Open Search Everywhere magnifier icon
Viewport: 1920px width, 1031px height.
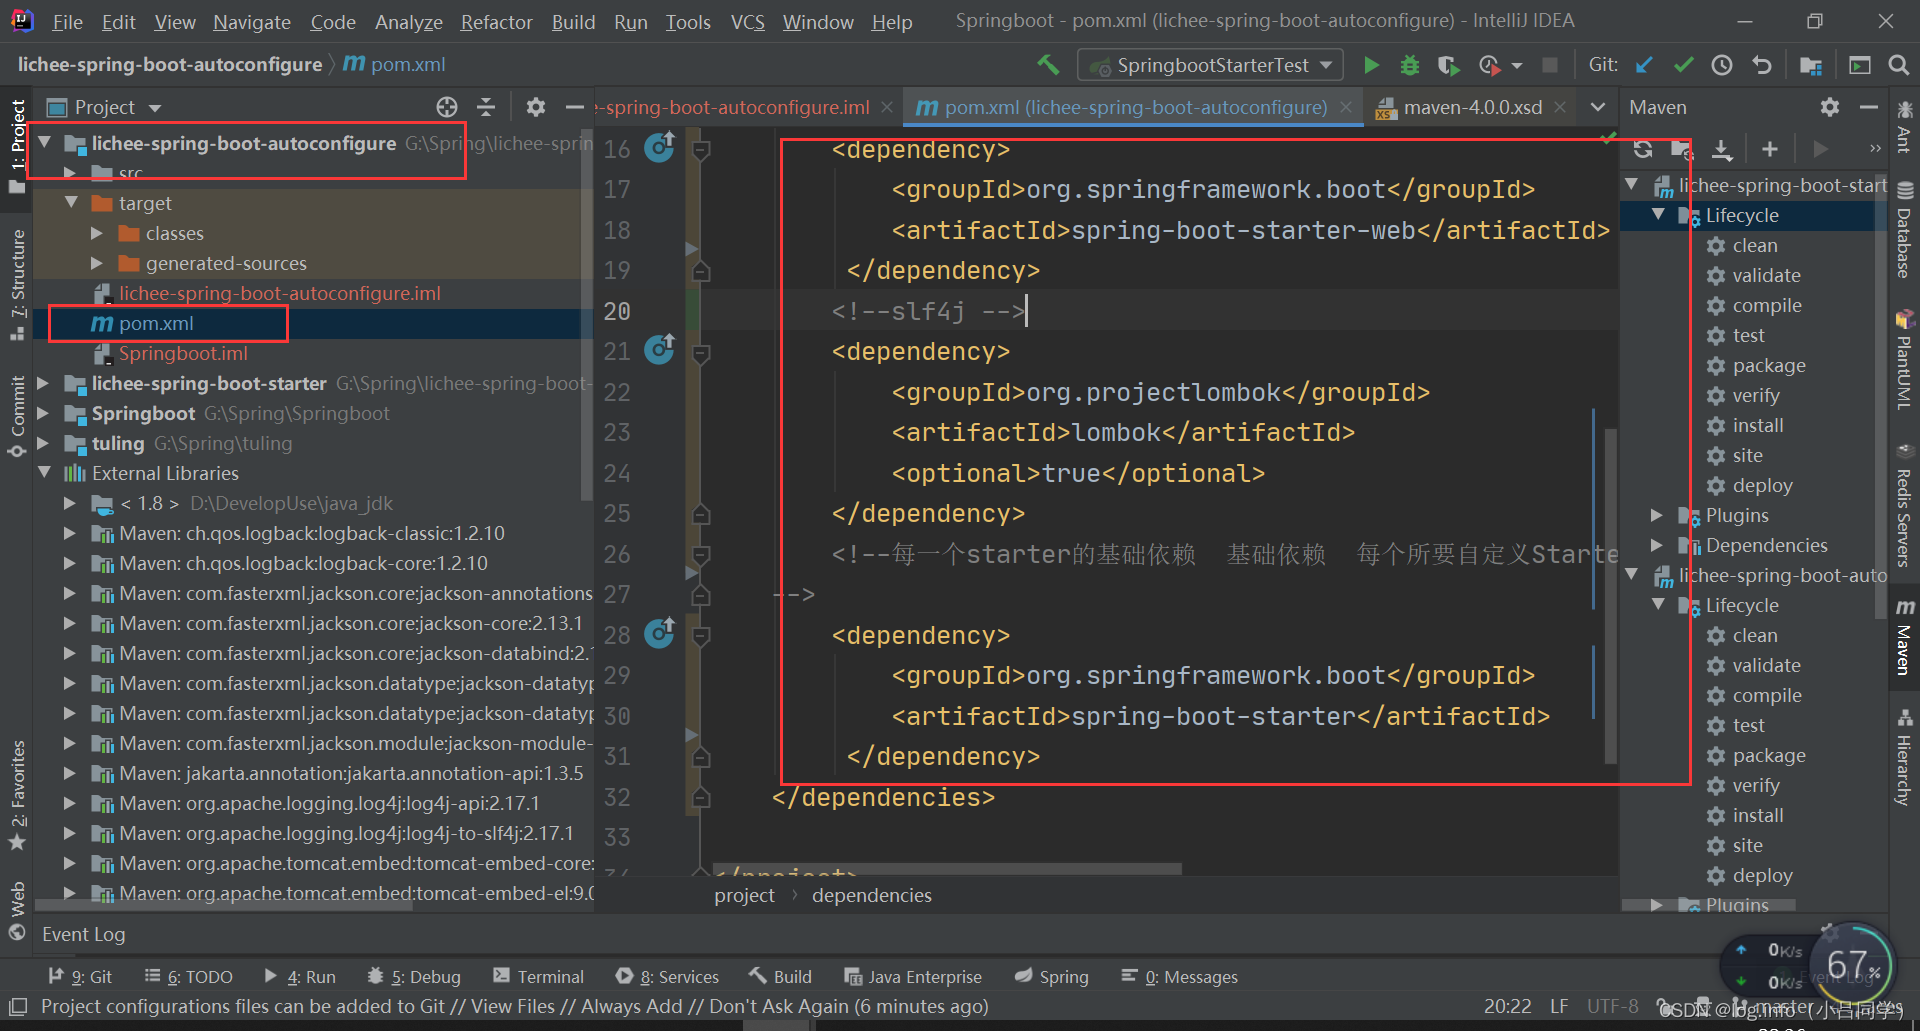[x=1899, y=65]
